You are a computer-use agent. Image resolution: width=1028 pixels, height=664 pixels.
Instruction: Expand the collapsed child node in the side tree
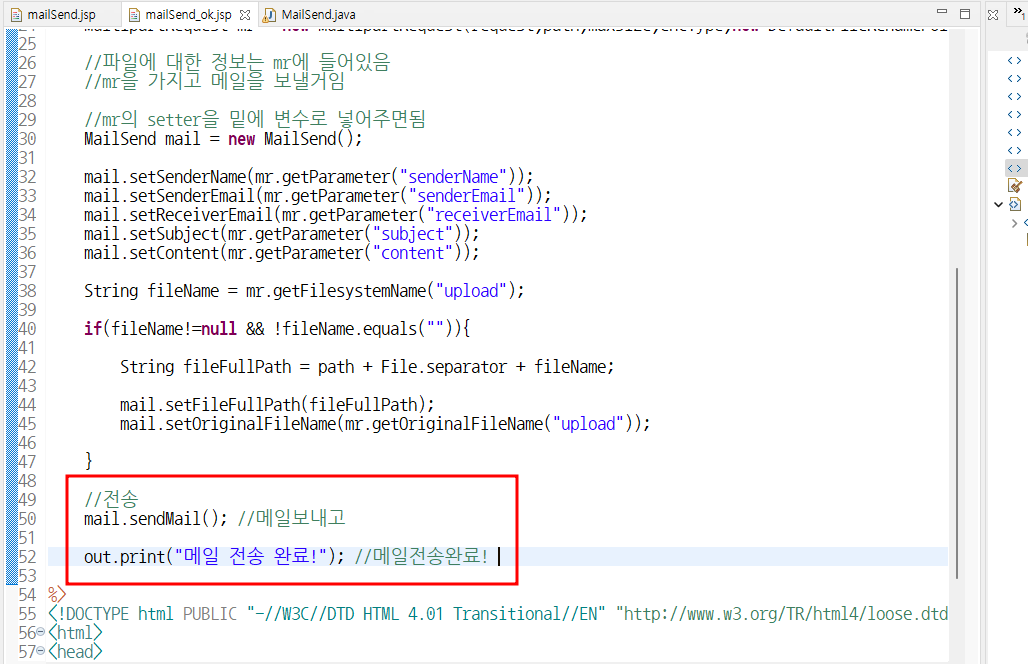[x=1014, y=223]
